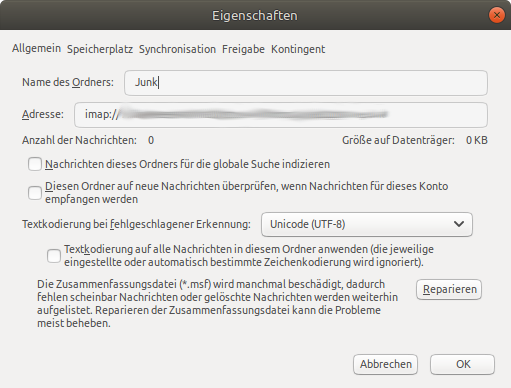This screenshot has height=388, width=511.
Task: Click the 'Adresse:' label
Action: [x=43, y=114]
